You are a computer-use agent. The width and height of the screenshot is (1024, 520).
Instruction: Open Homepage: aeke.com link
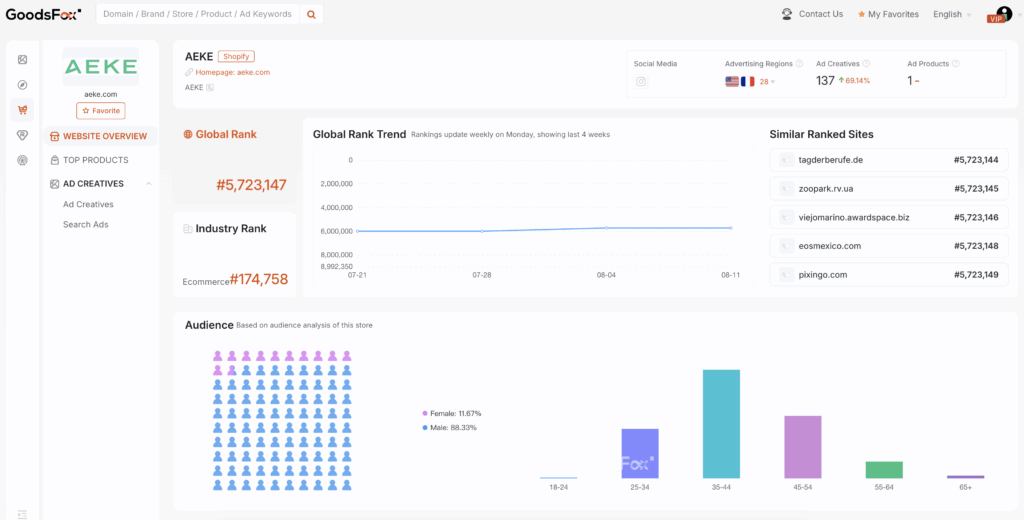pos(232,72)
